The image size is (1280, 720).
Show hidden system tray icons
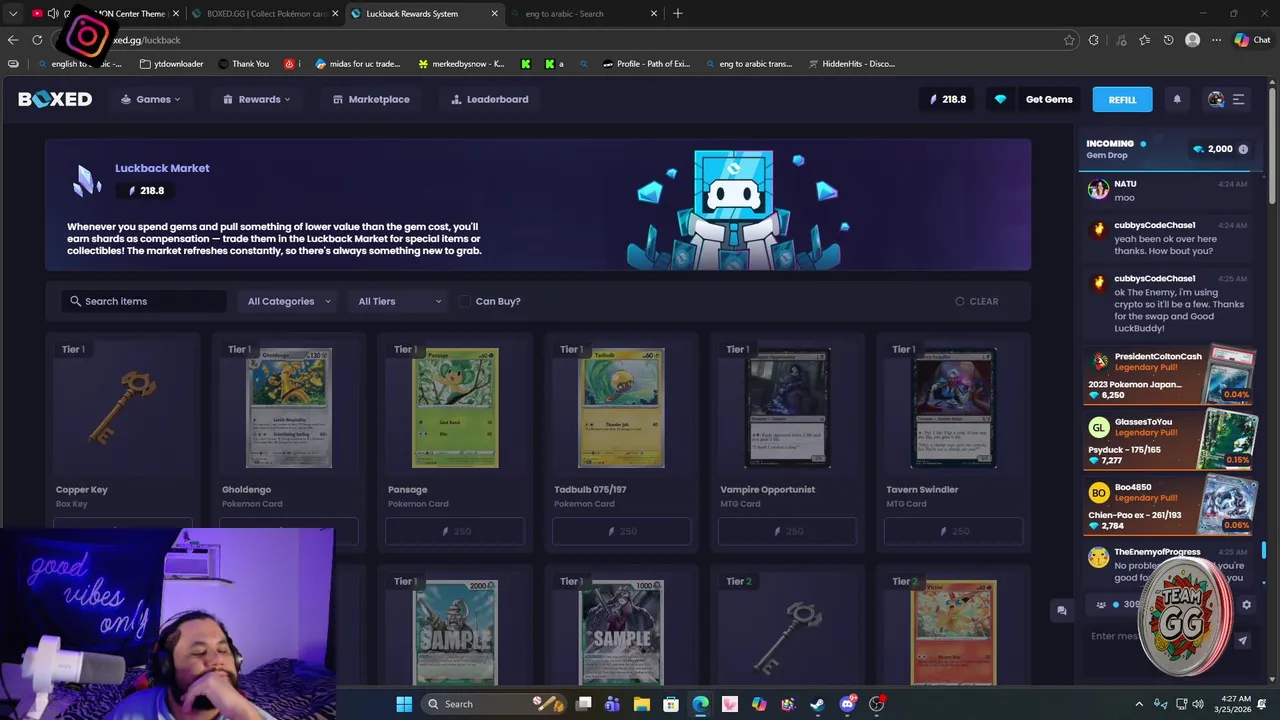[1138, 704]
